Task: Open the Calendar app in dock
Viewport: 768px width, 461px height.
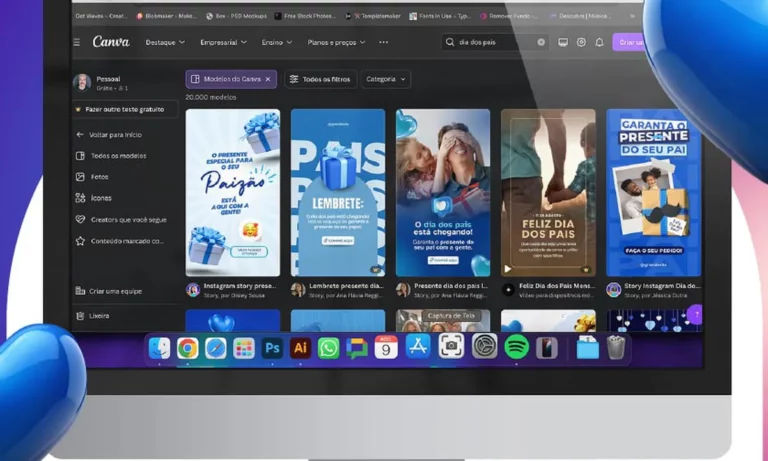Action: (x=386, y=347)
